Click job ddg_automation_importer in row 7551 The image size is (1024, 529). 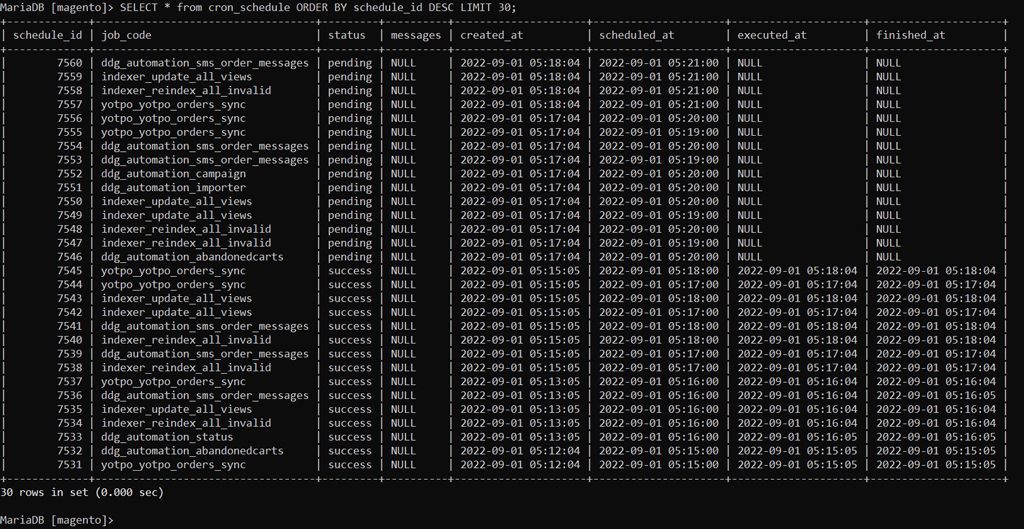pos(174,187)
